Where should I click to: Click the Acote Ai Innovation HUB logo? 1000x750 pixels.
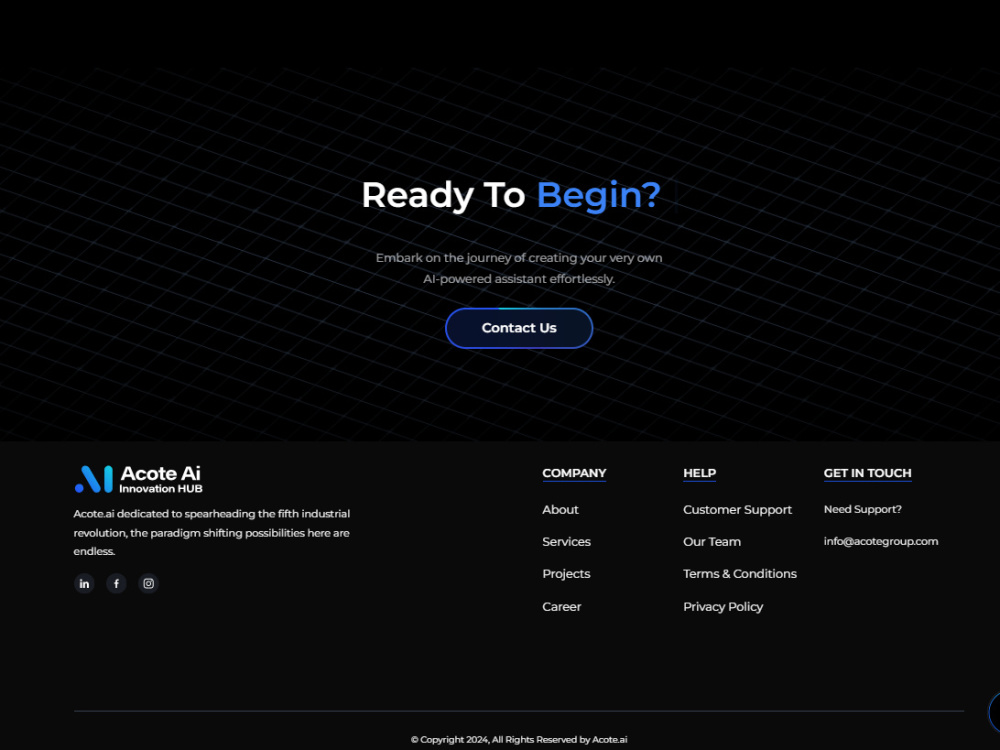(x=138, y=479)
